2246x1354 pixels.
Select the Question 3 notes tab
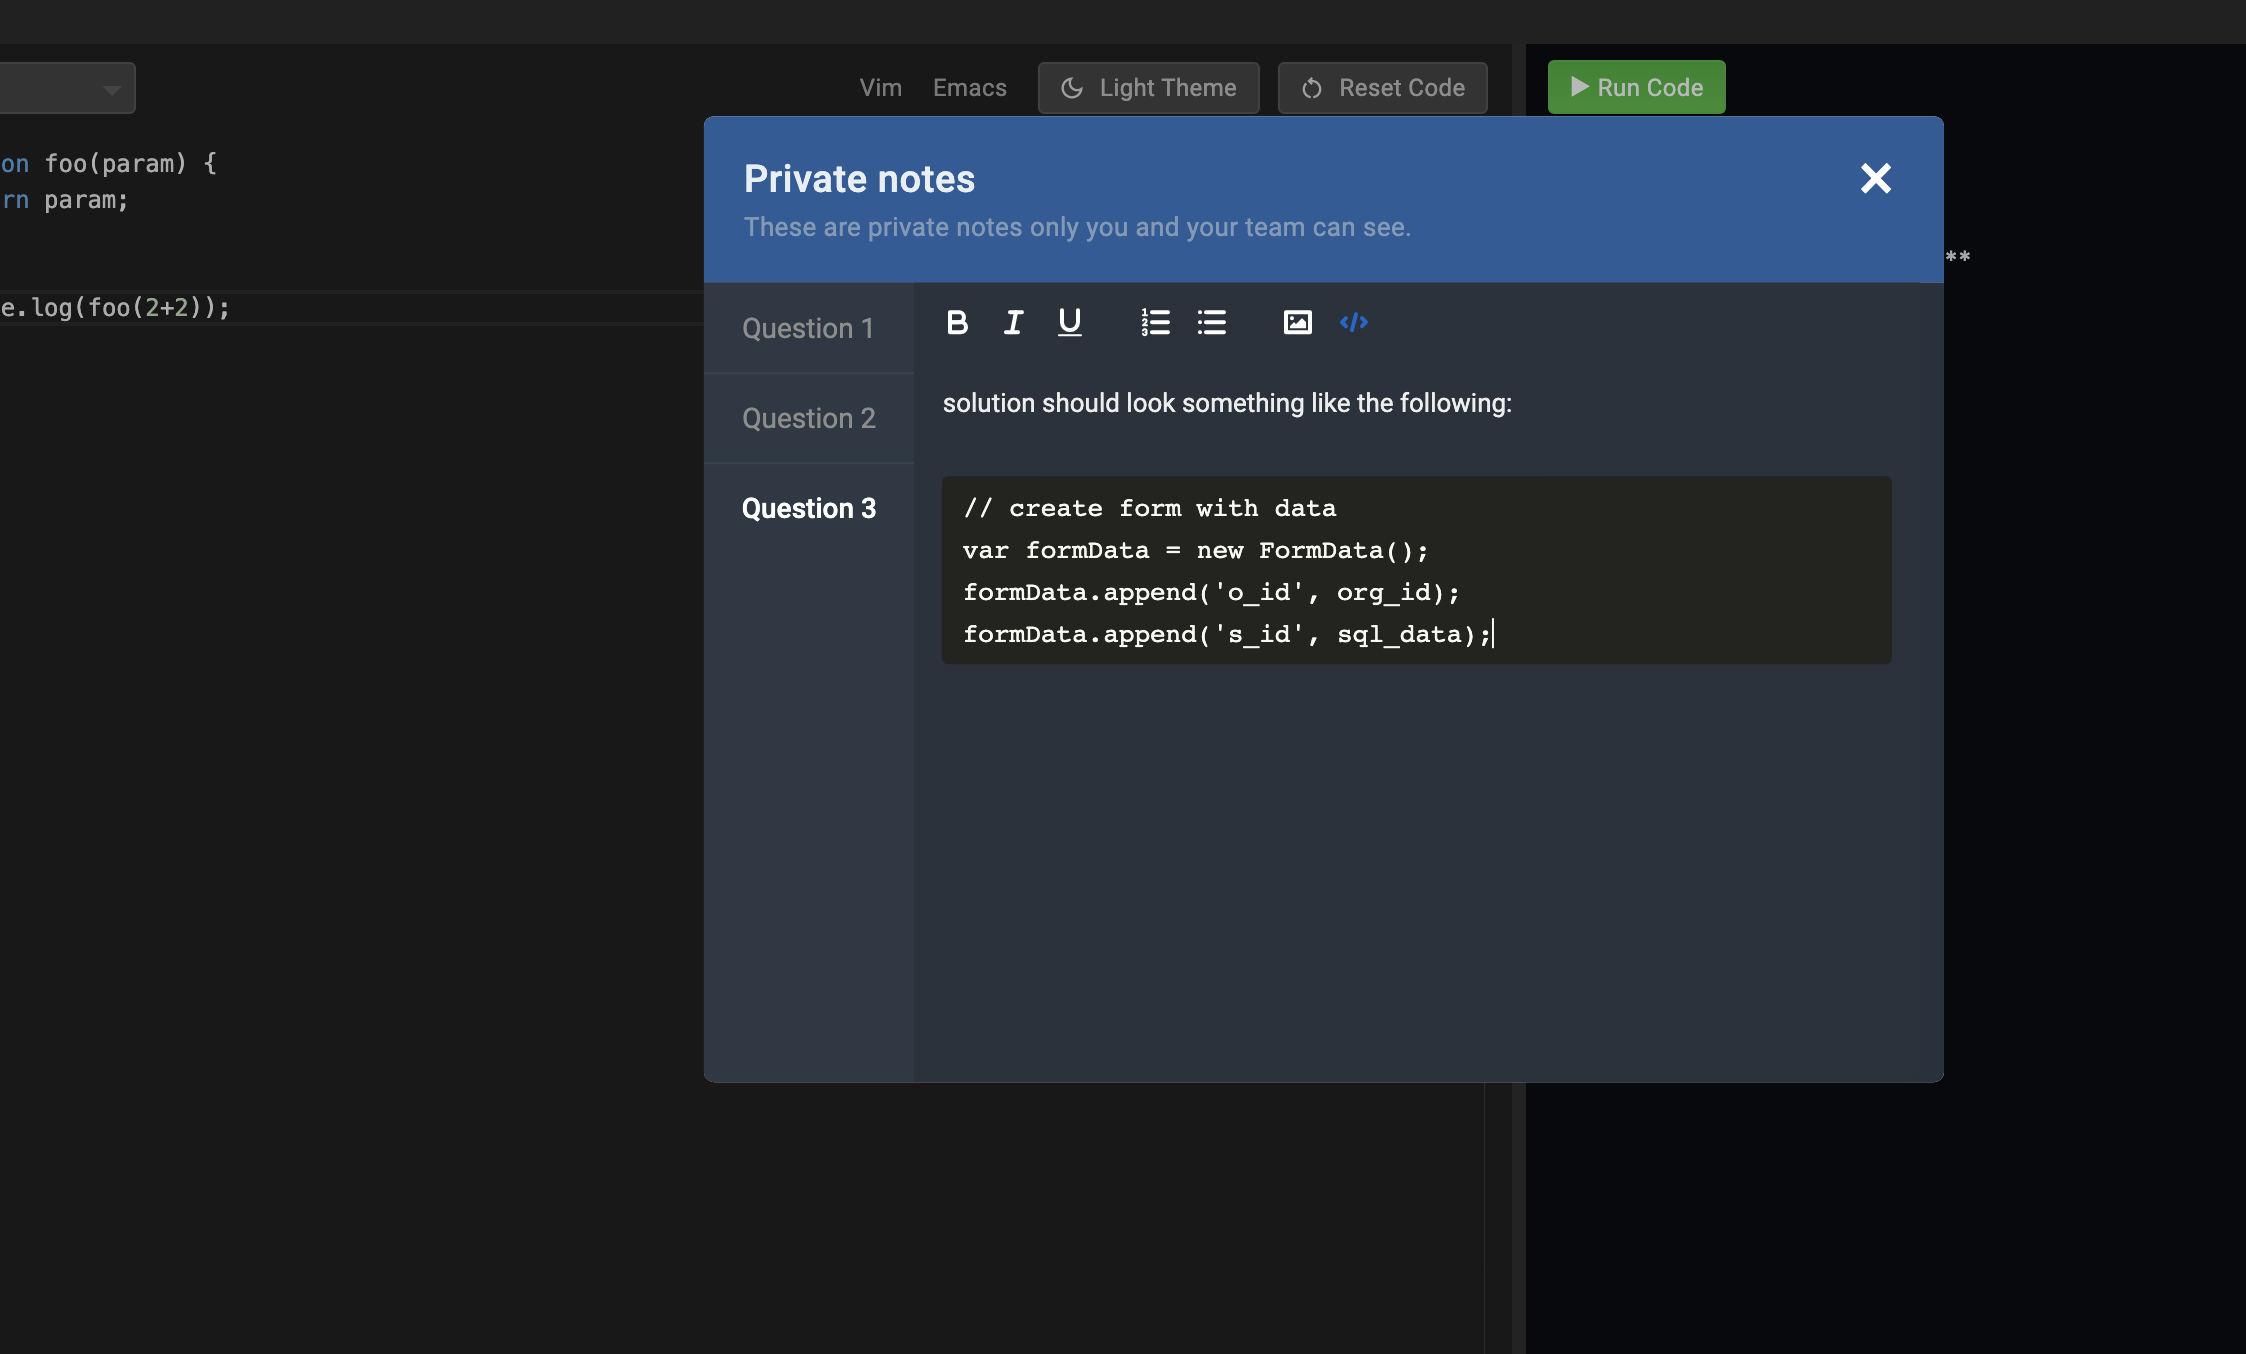click(808, 508)
